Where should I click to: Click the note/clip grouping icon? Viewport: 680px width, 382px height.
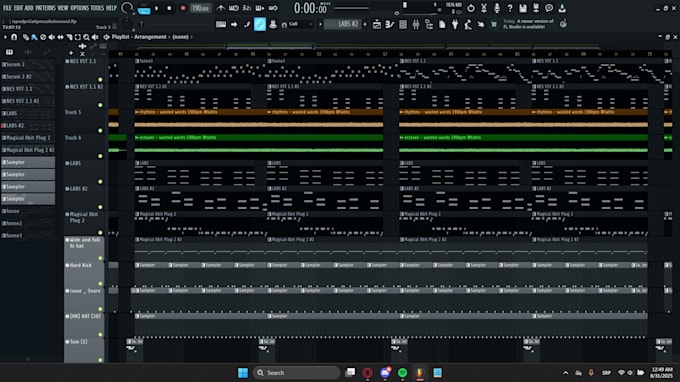[x=247, y=24]
